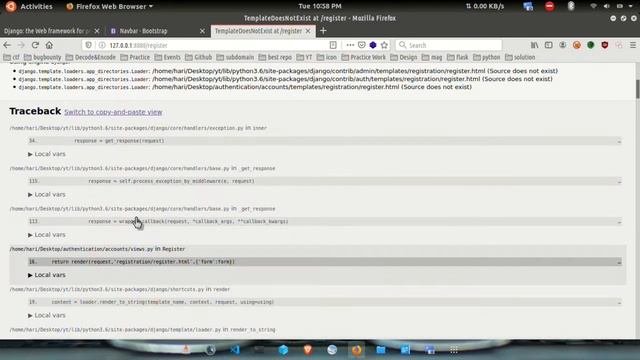The height and width of the screenshot is (360, 640).
Task: Toggle reader view for this page
Action: (333, 45)
